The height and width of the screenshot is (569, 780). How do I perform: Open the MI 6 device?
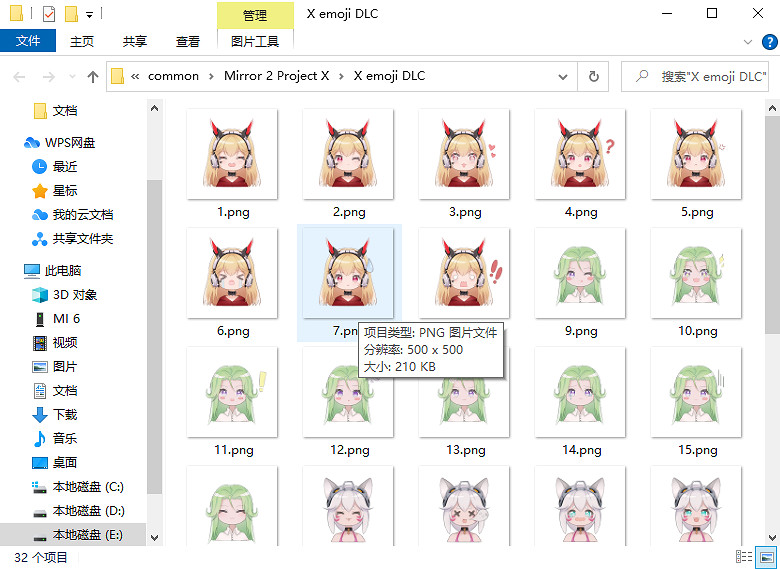[56, 318]
